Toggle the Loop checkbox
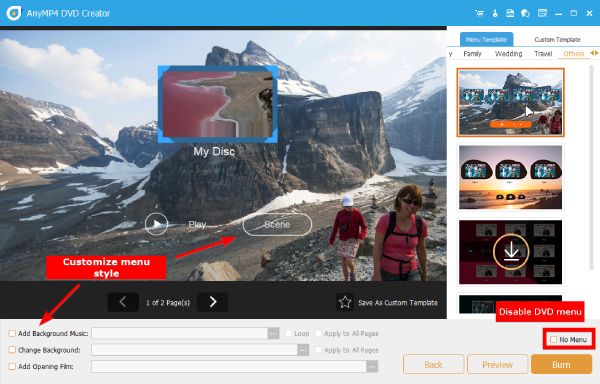Screen dimensions: 600x384 [x=289, y=334]
